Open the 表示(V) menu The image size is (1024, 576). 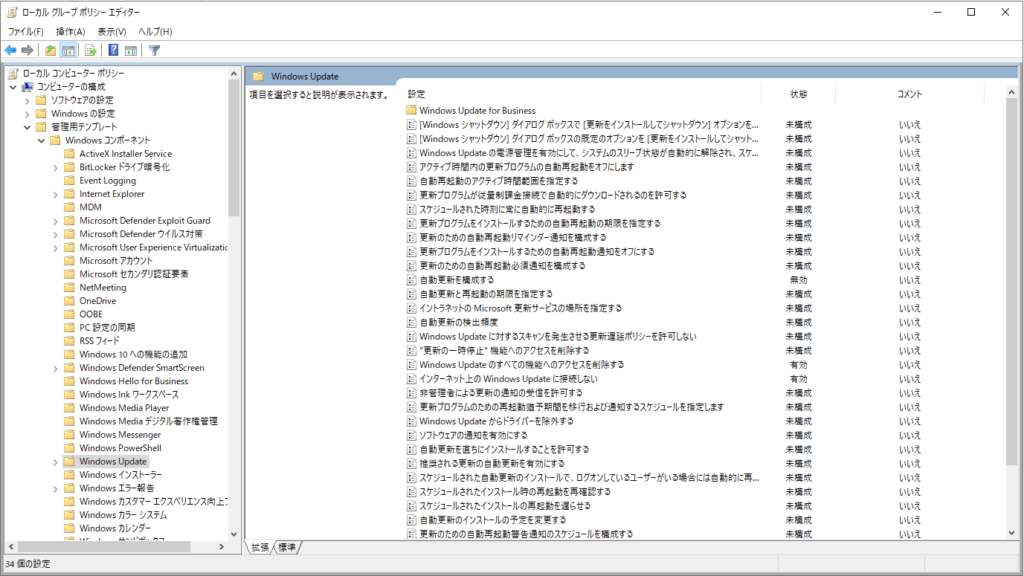tap(112, 32)
